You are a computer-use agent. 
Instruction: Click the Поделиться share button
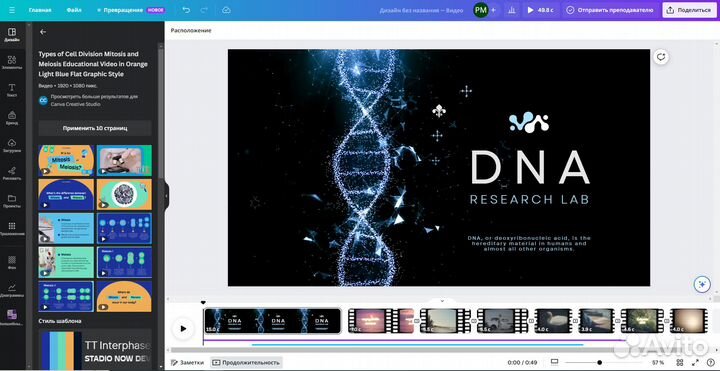(x=689, y=10)
